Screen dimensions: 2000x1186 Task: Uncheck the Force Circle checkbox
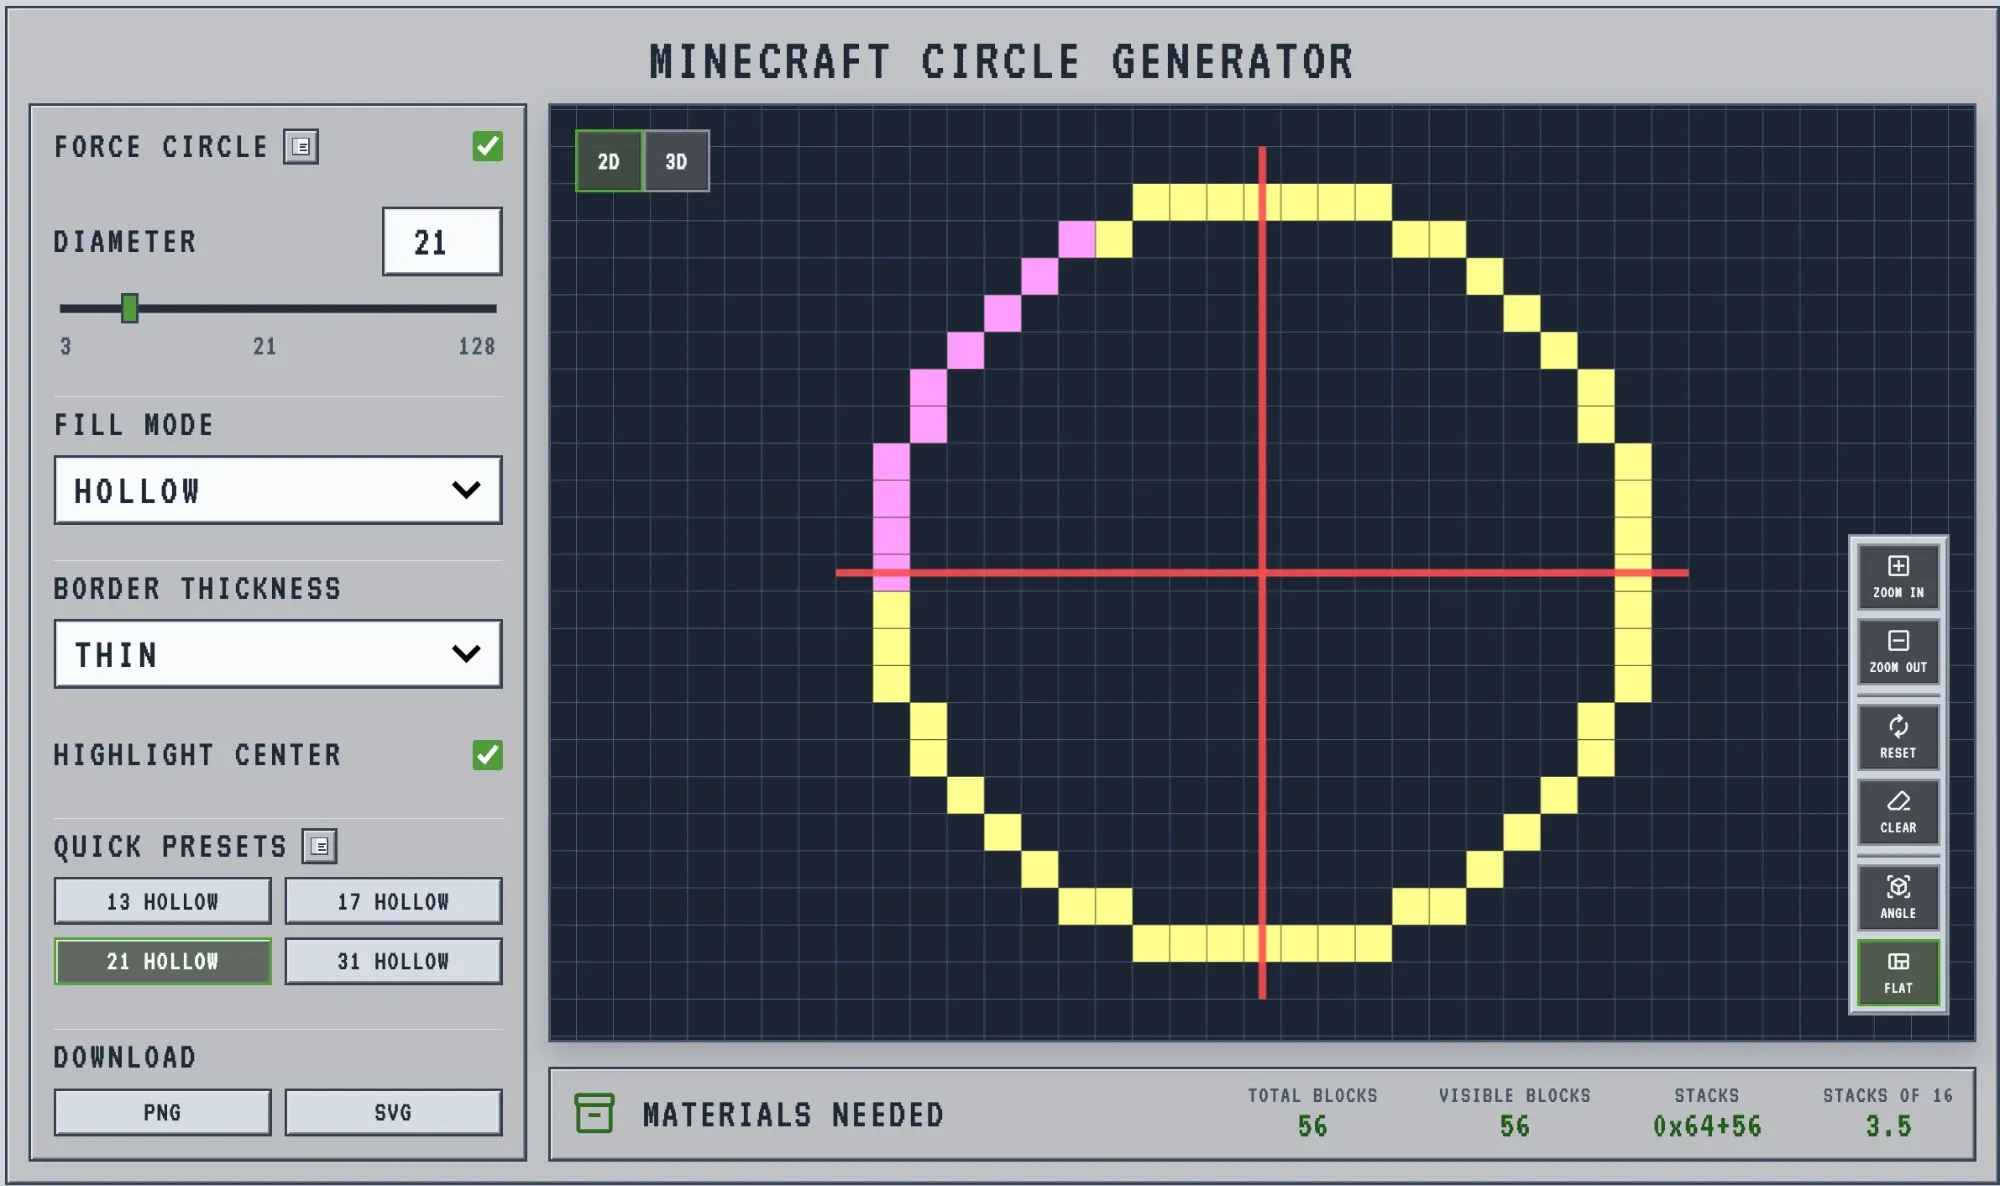pyautogui.click(x=488, y=146)
